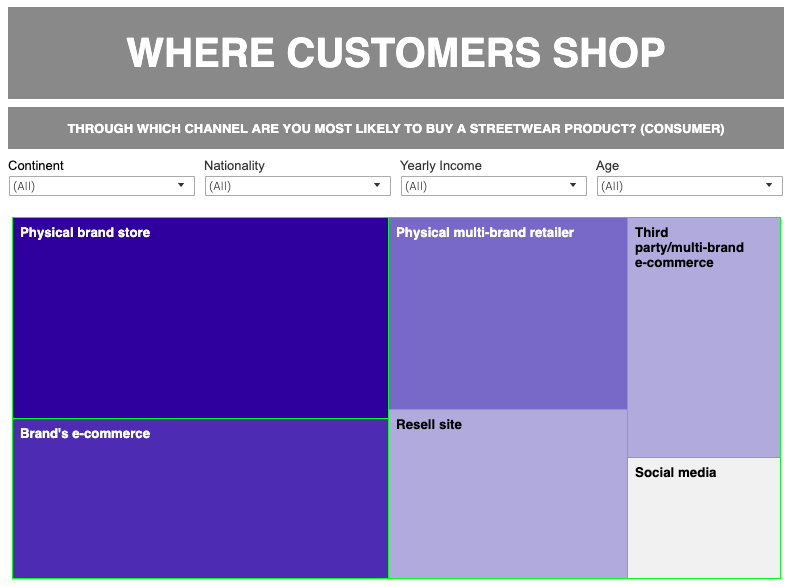Image resolution: width=790 pixels, height=587 pixels.
Task: Select the Social media treemap tile
Action: click(703, 517)
